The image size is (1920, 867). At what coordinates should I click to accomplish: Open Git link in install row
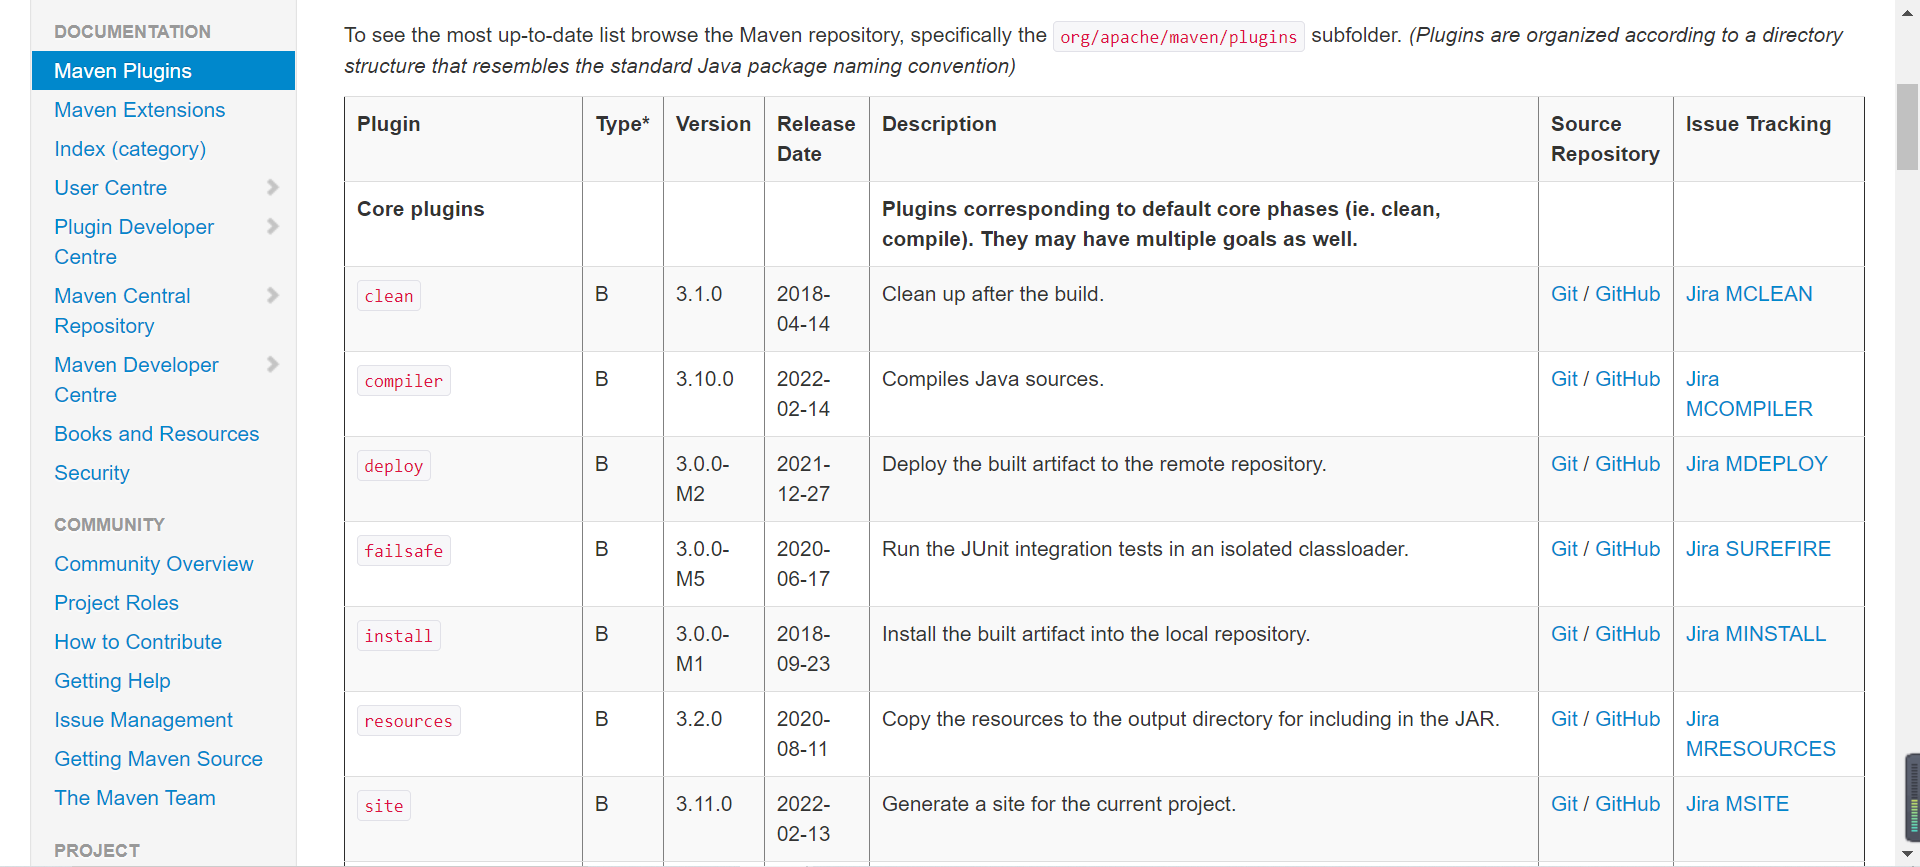coord(1564,634)
